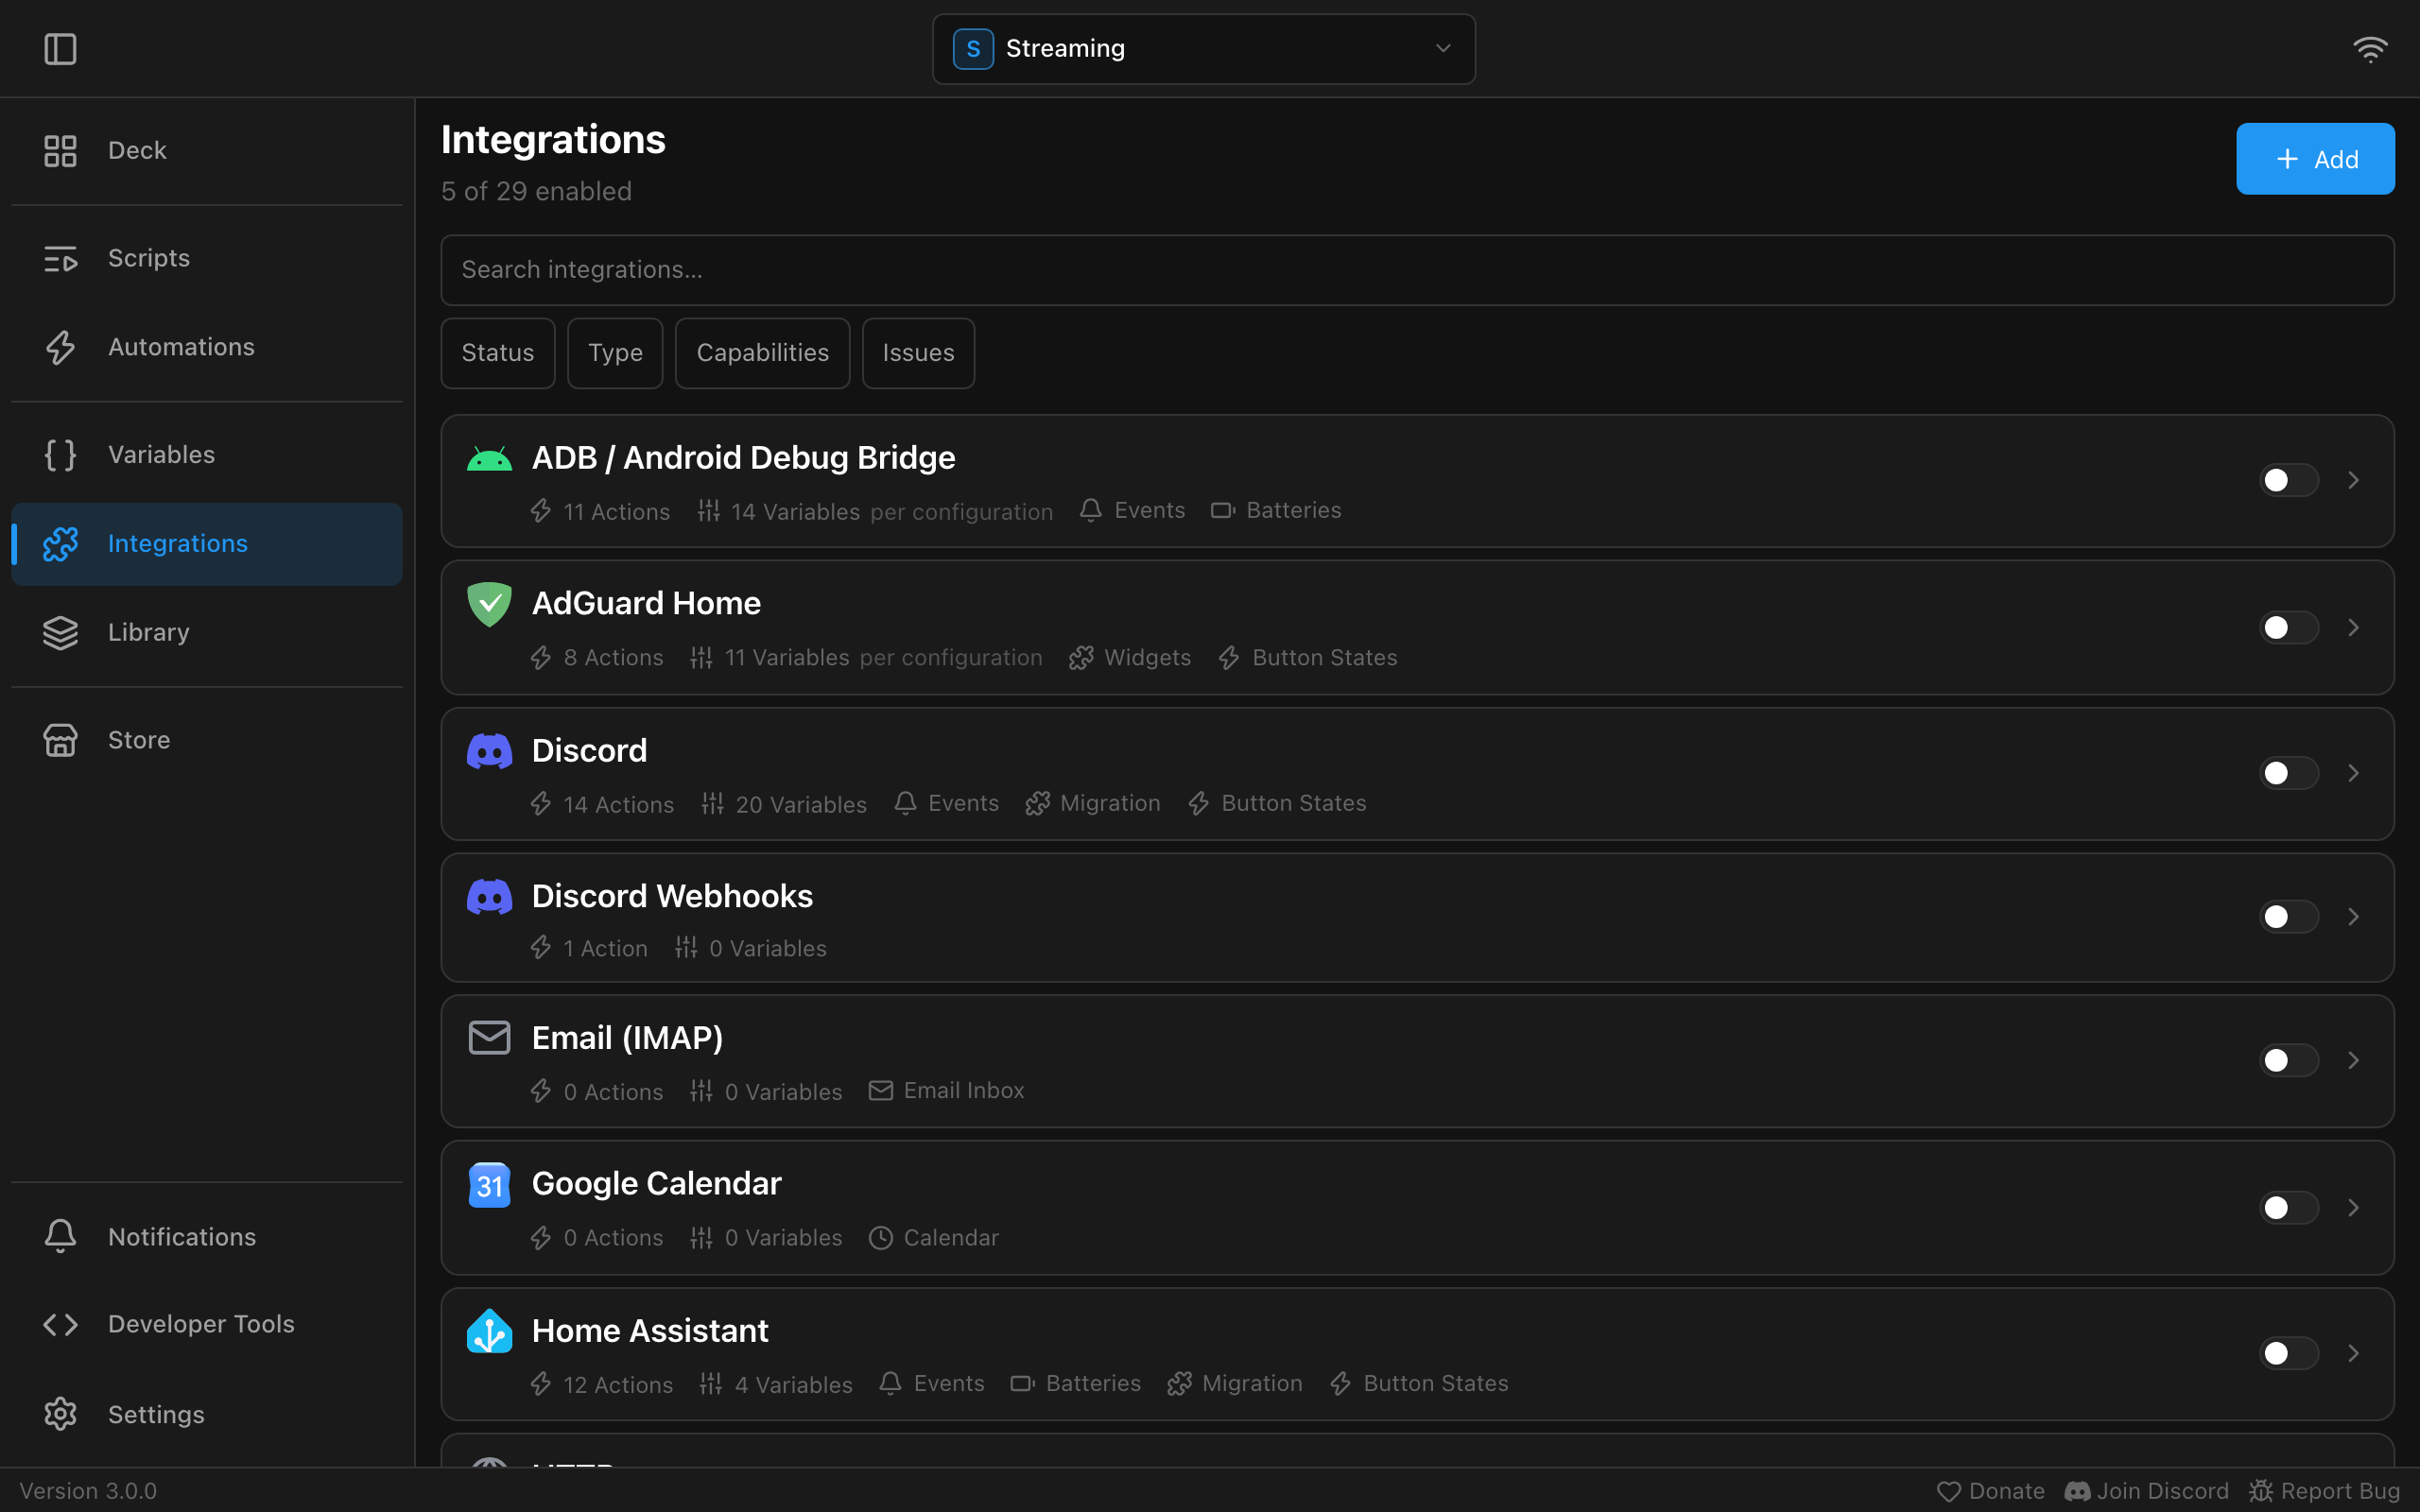Click the Deck grid icon in sidebar
Screen dimensions: 2420x1512
(60, 150)
